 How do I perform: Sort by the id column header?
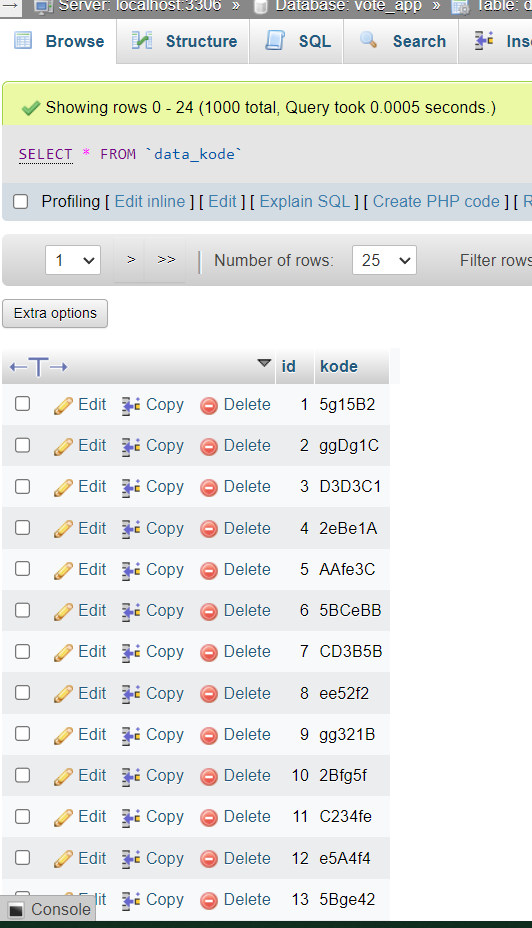[289, 367]
